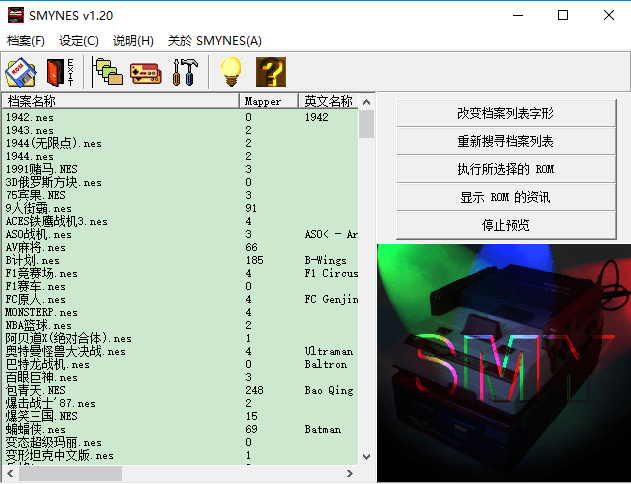The image size is (631, 484).
Task: Click the Ultraman English name cell
Action: pyautogui.click(x=329, y=351)
